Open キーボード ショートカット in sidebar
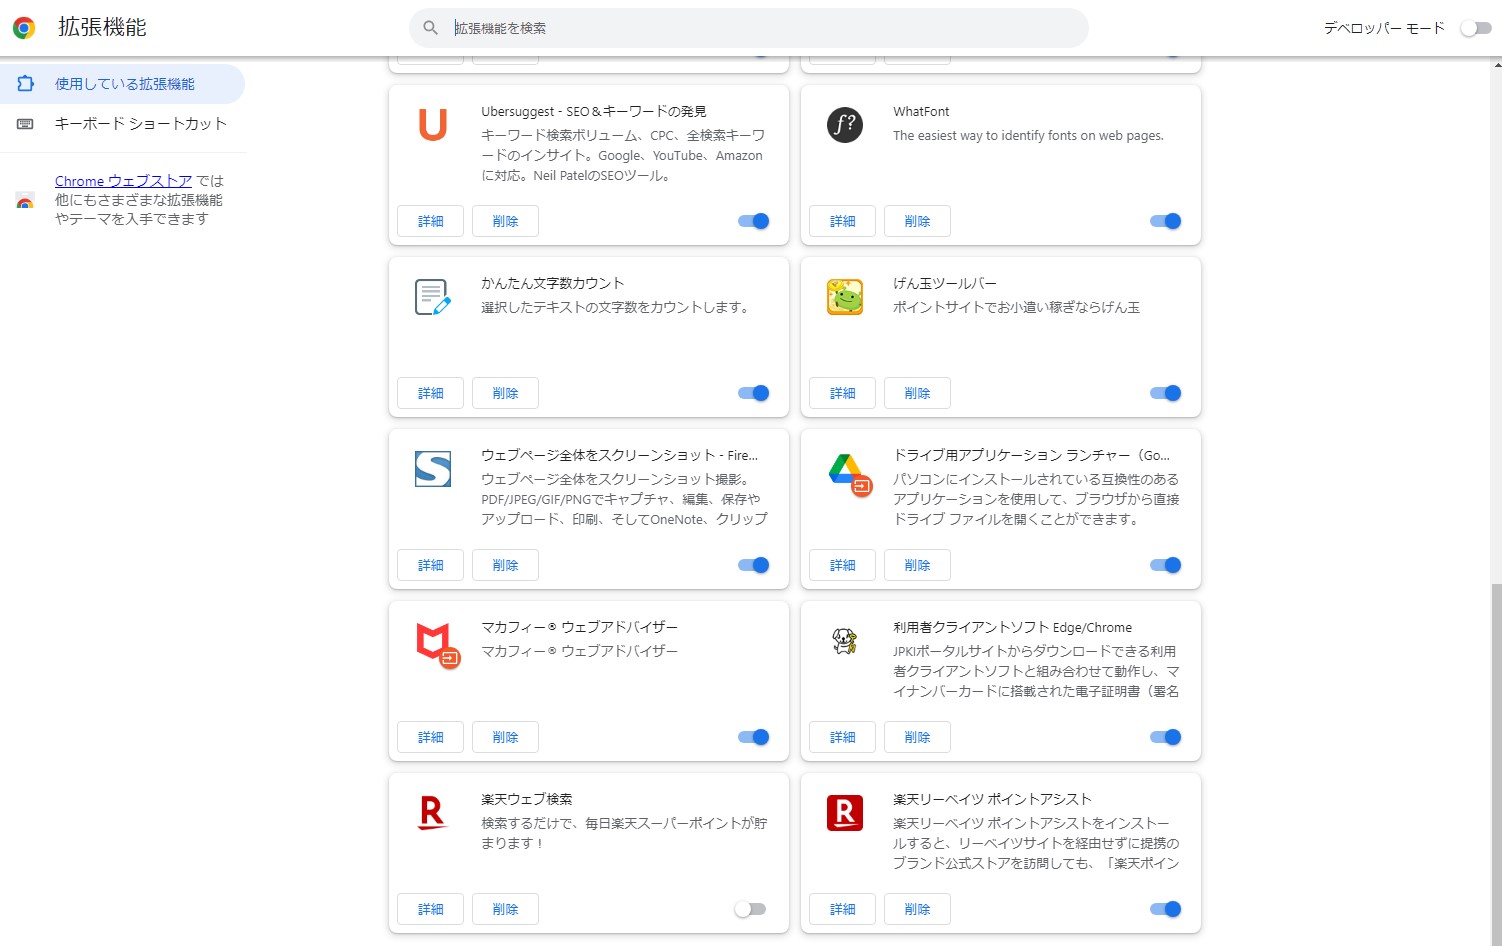This screenshot has height=946, width=1502. pyautogui.click(x=122, y=124)
